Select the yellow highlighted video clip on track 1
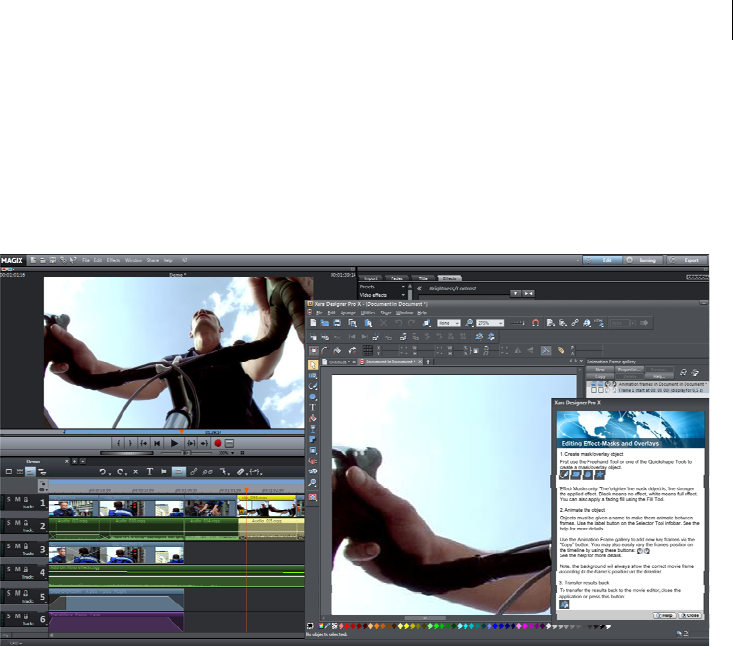The image size is (733, 646). pos(266,506)
